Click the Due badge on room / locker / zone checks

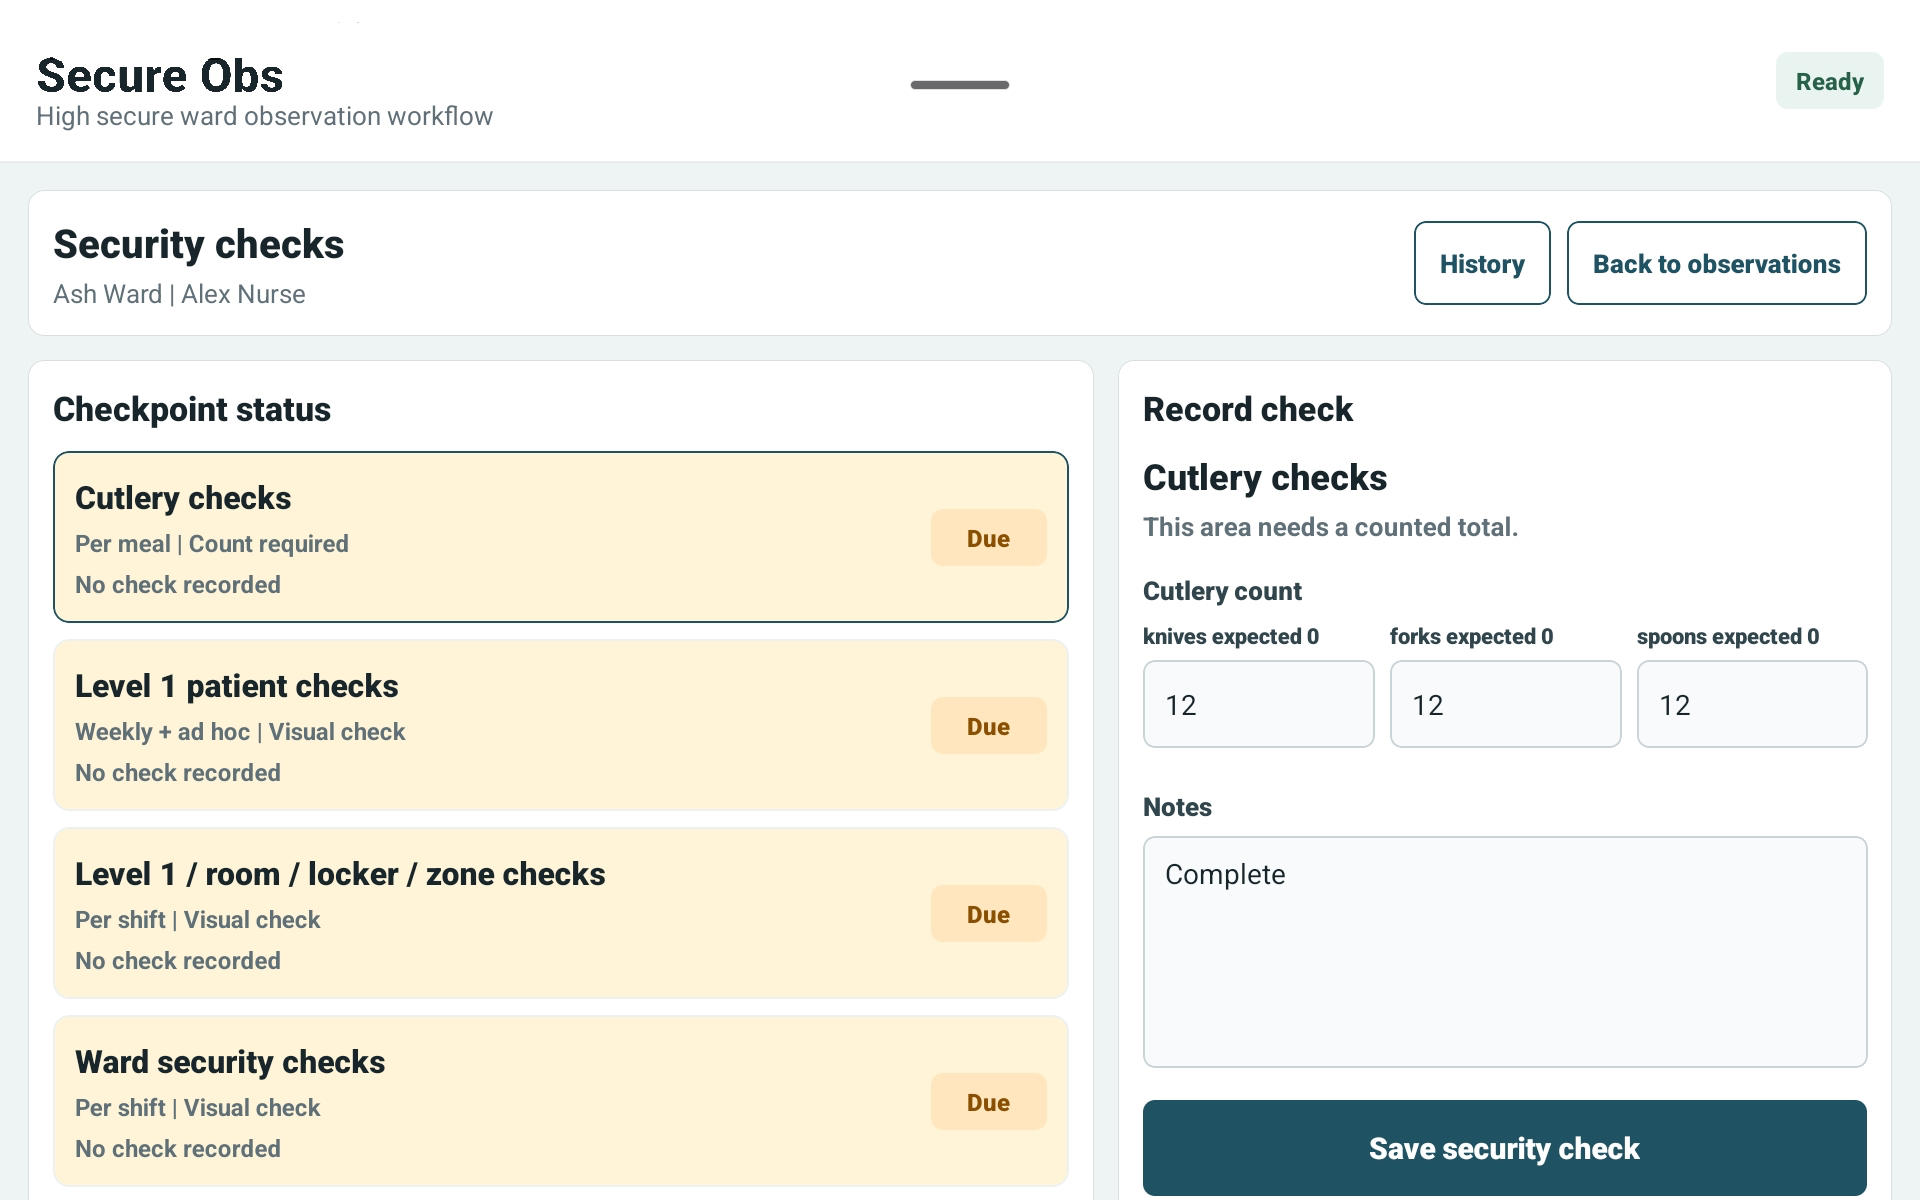[x=988, y=914]
